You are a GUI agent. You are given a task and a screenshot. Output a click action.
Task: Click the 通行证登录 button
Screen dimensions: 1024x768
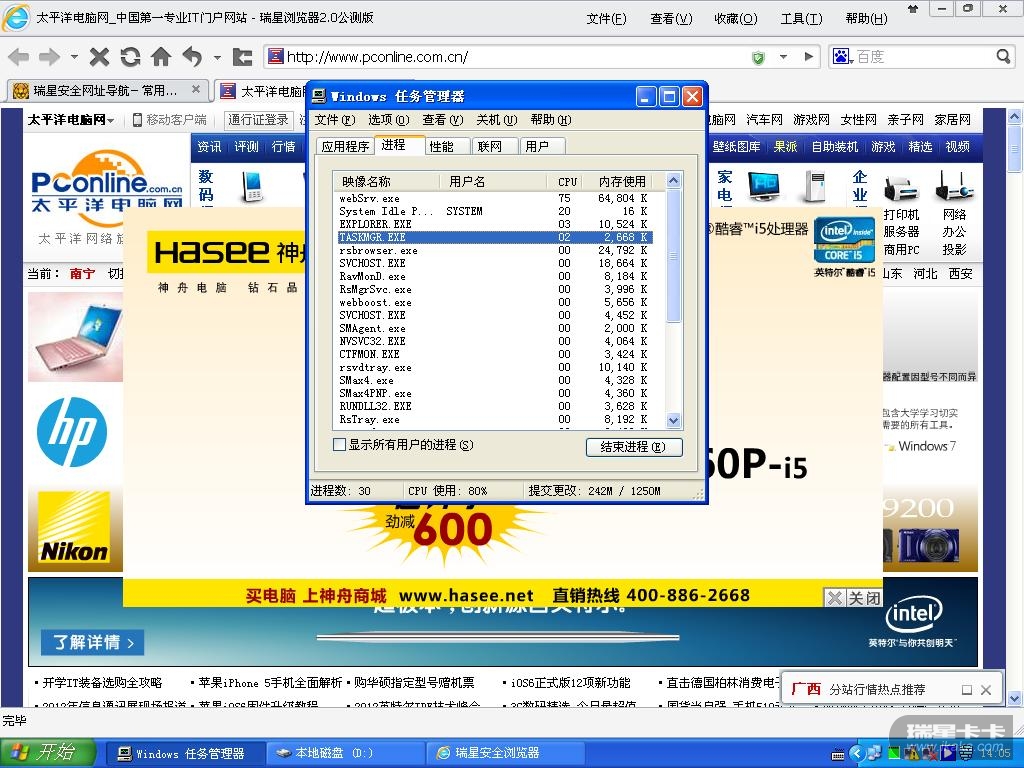pos(259,120)
